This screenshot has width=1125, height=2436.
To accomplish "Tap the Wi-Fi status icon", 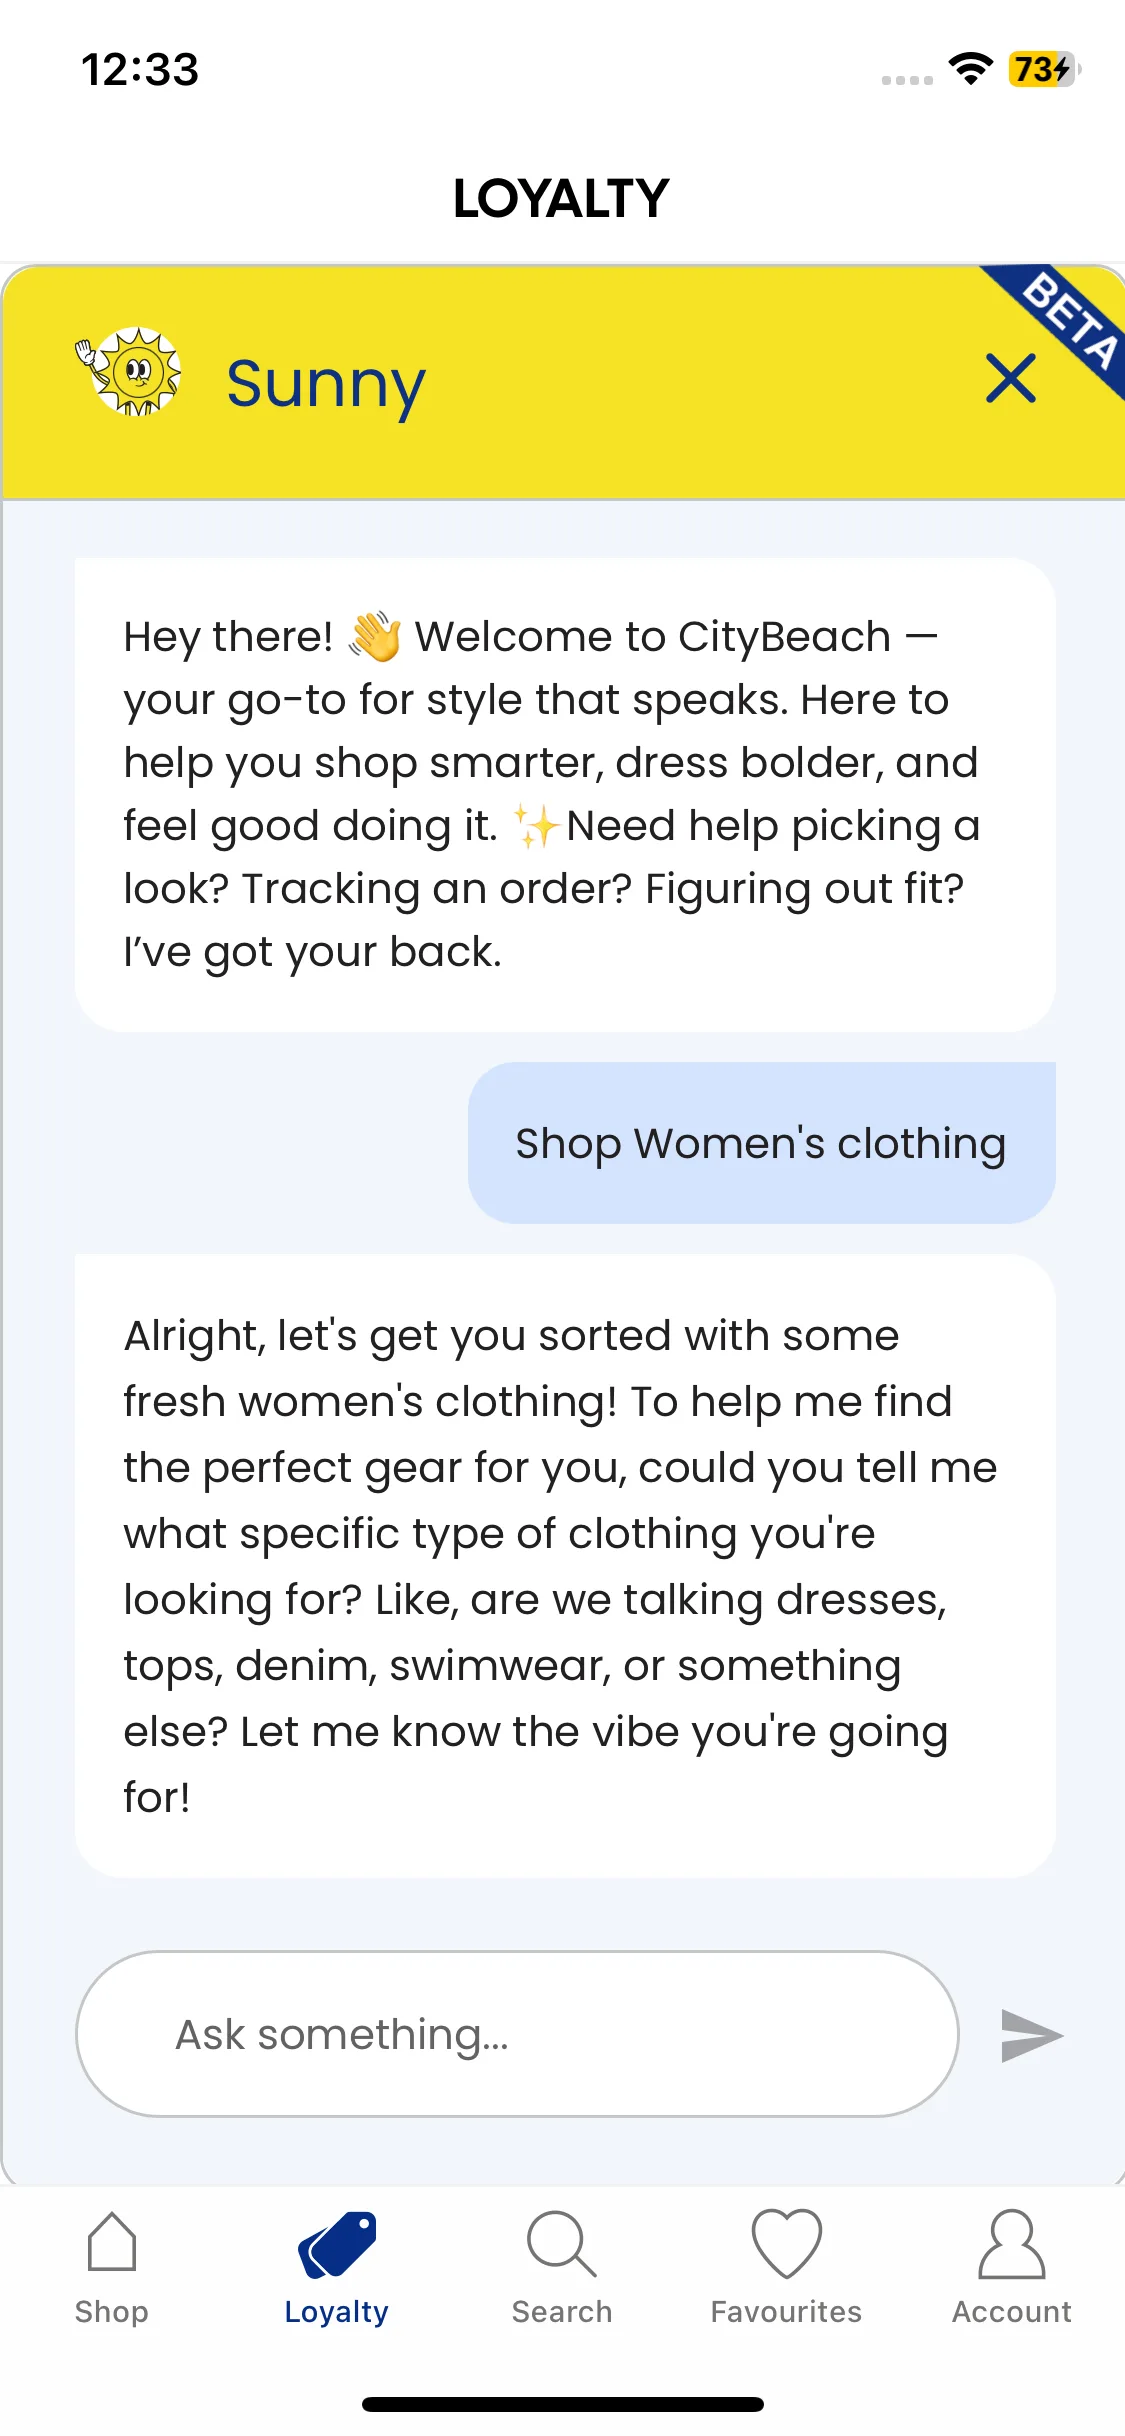I will click(970, 69).
